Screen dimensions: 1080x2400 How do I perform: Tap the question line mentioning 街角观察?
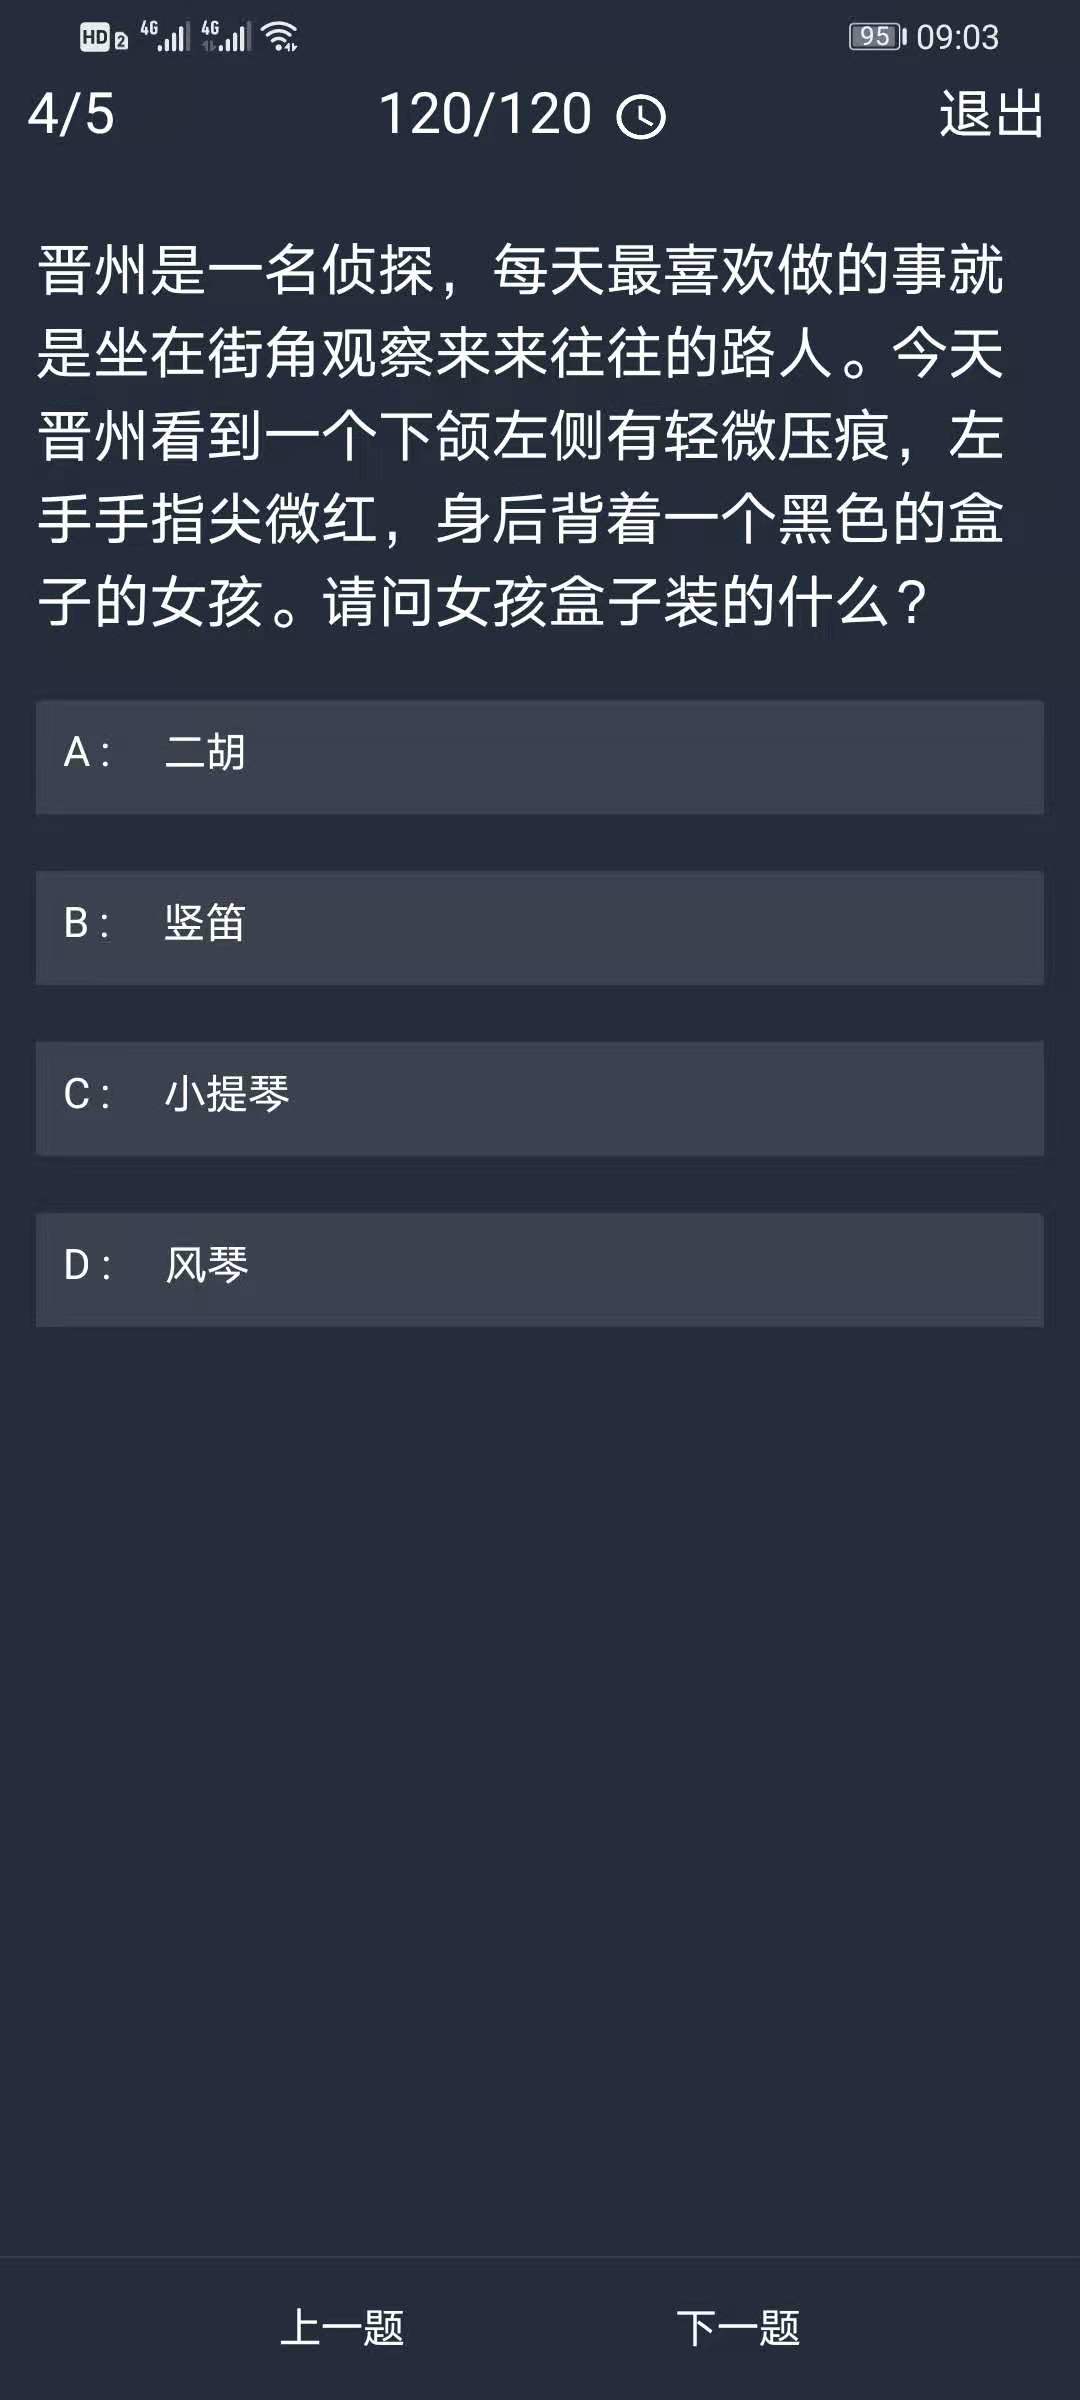[520, 353]
